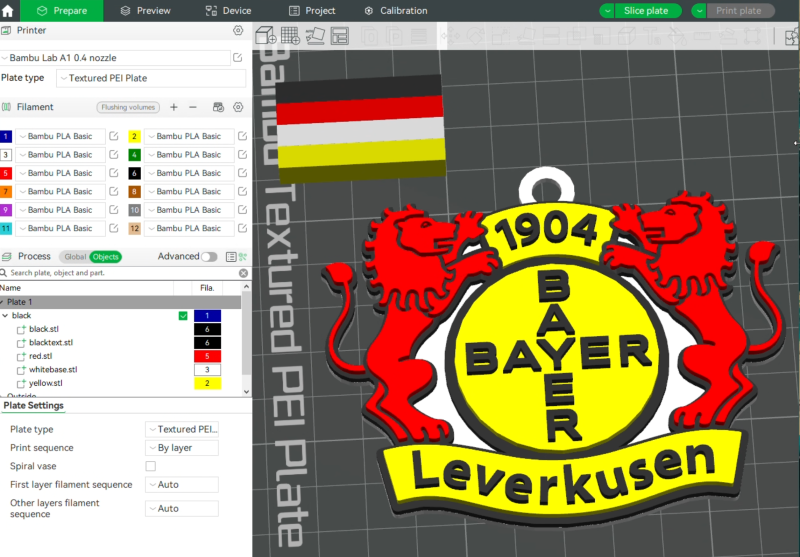This screenshot has height=557, width=800.
Task: Click the Filament spool header icon
Action: (6, 107)
